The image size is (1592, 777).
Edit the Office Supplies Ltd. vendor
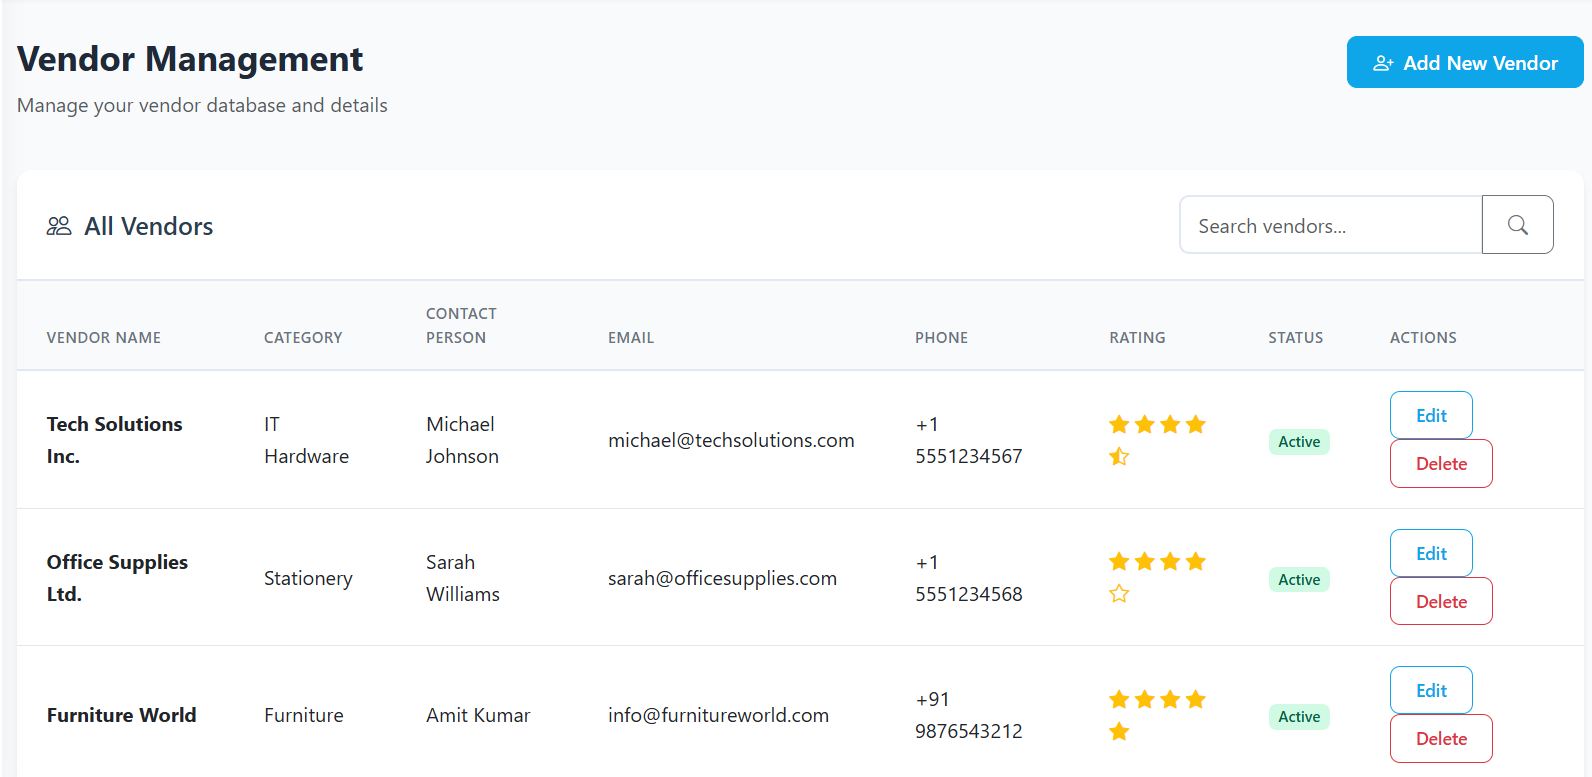tap(1431, 553)
